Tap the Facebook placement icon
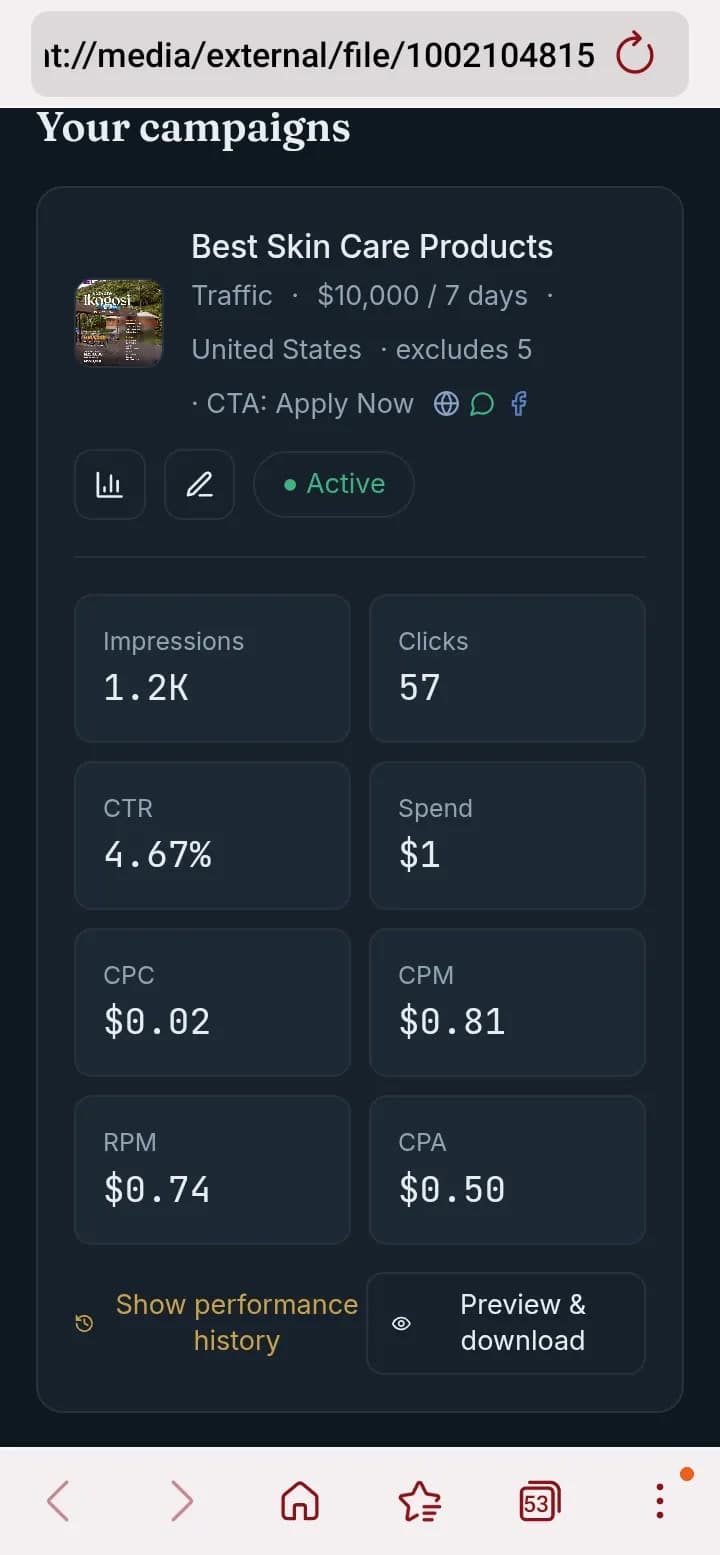The image size is (720, 1555). tap(518, 403)
